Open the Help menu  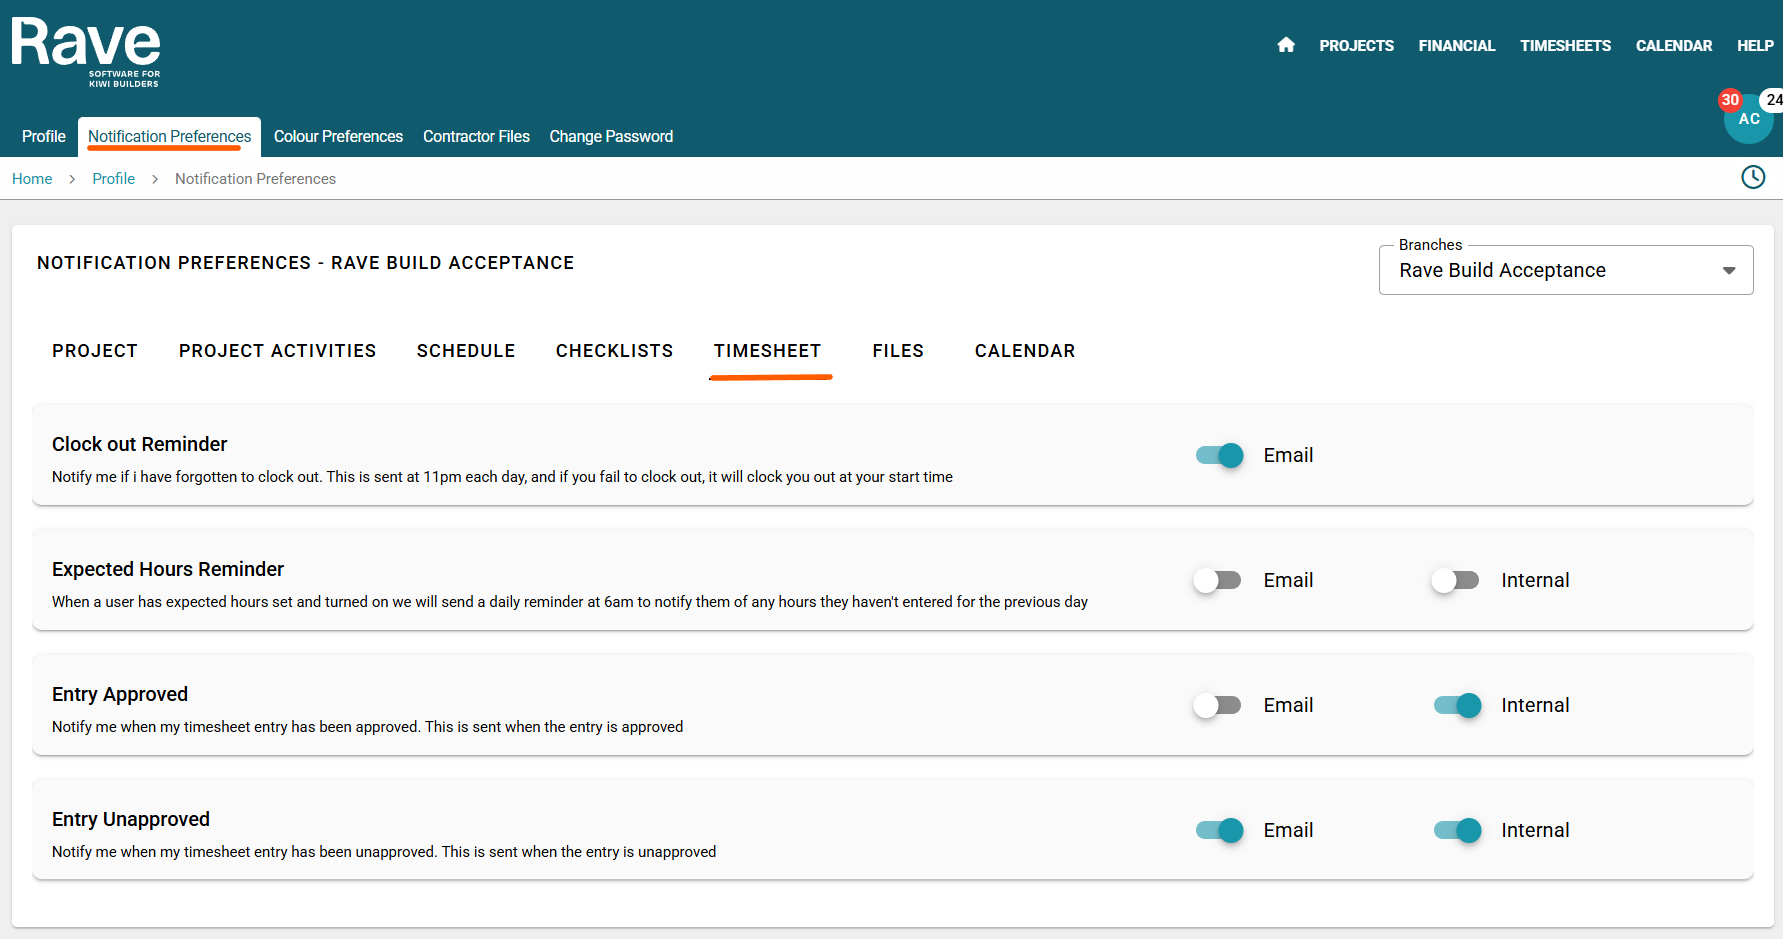coord(1755,45)
